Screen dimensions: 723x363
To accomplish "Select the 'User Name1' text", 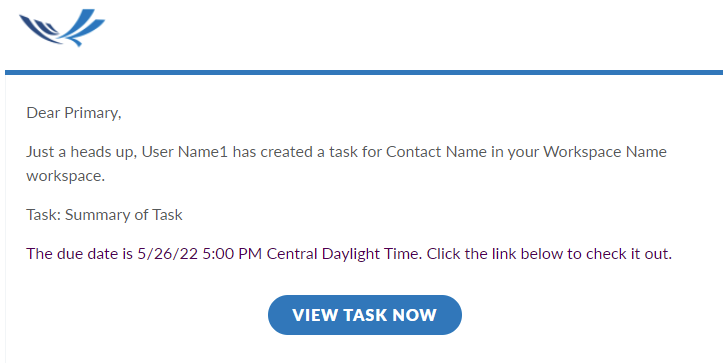I will [x=185, y=152].
